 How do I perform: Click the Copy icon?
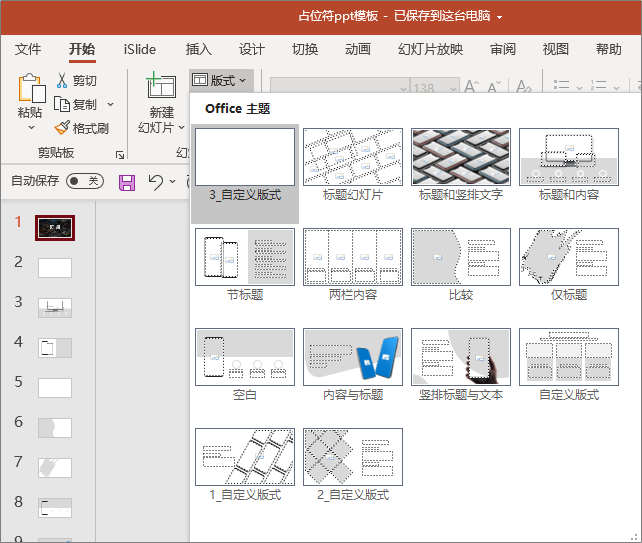[62, 104]
